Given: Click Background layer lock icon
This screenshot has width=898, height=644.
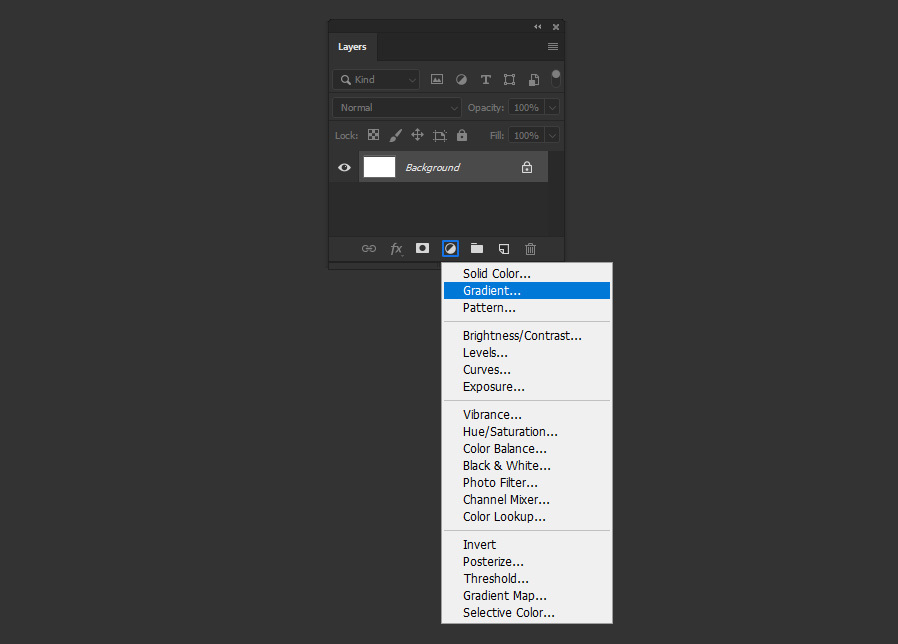Looking at the screenshot, I should (x=527, y=167).
